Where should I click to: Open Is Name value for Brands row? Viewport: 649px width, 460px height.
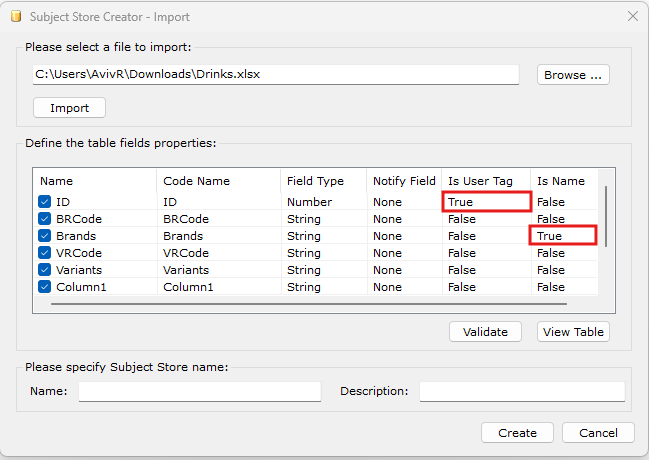pyautogui.click(x=563, y=236)
